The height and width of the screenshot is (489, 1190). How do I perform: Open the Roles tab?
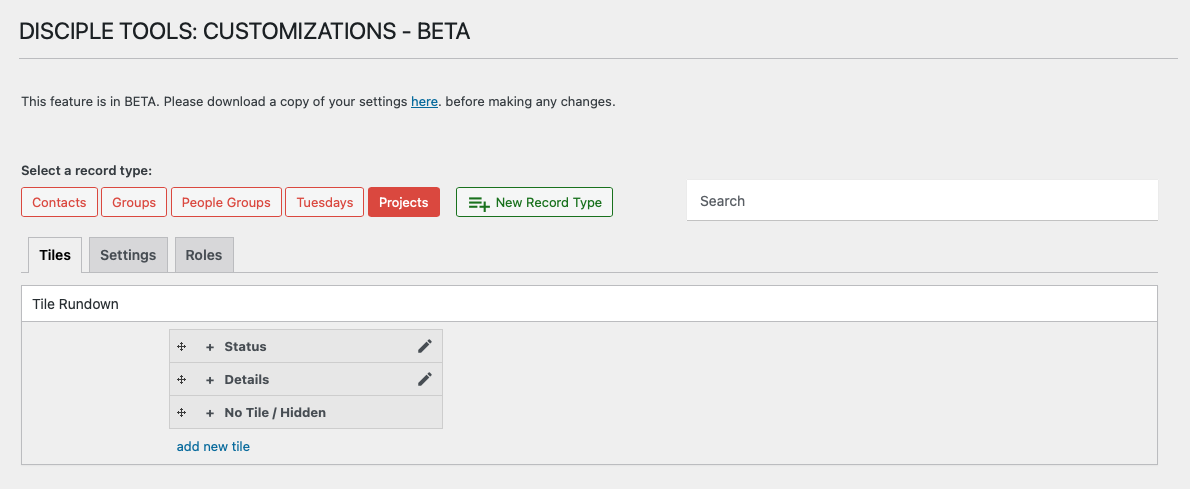pos(204,255)
